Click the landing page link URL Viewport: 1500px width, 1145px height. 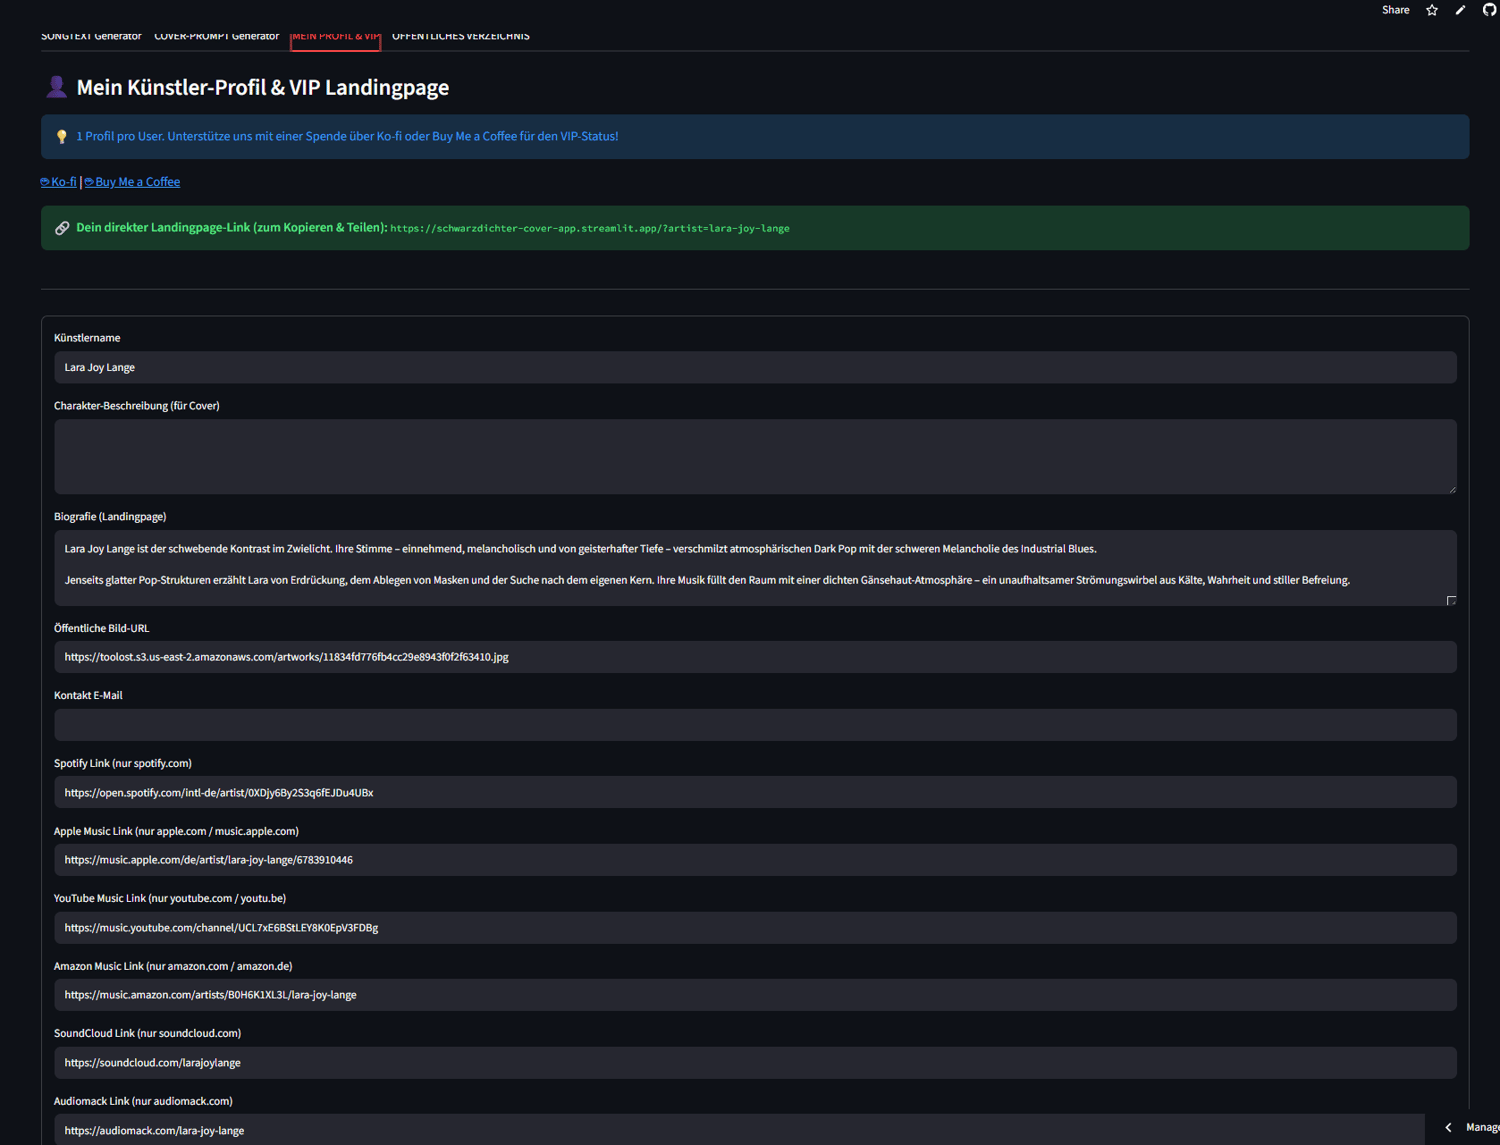(590, 228)
